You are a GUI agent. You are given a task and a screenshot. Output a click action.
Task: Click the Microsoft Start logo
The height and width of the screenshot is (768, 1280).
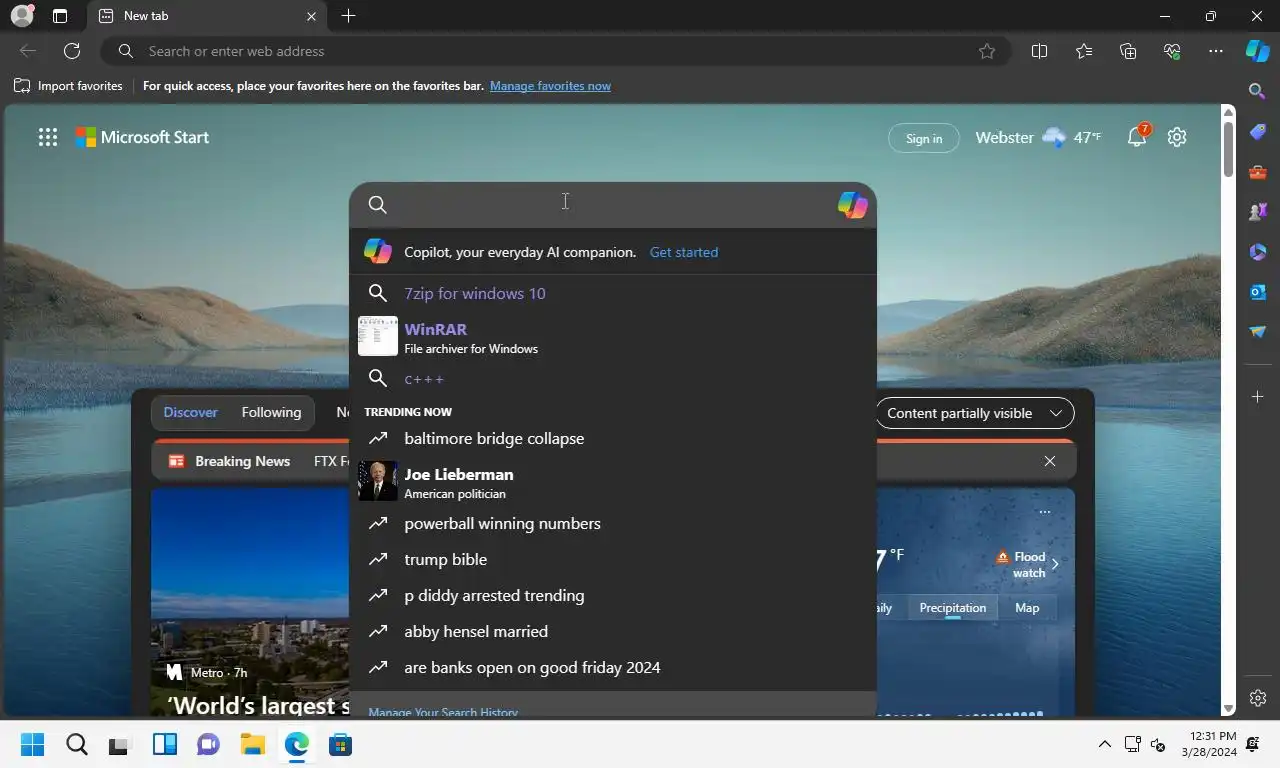click(142, 138)
